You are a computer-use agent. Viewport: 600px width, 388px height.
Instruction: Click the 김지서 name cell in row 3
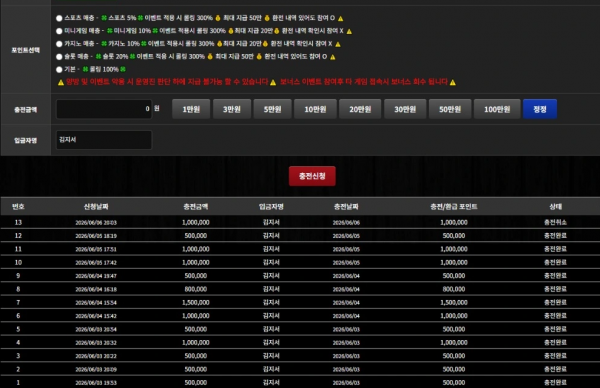coord(271,356)
